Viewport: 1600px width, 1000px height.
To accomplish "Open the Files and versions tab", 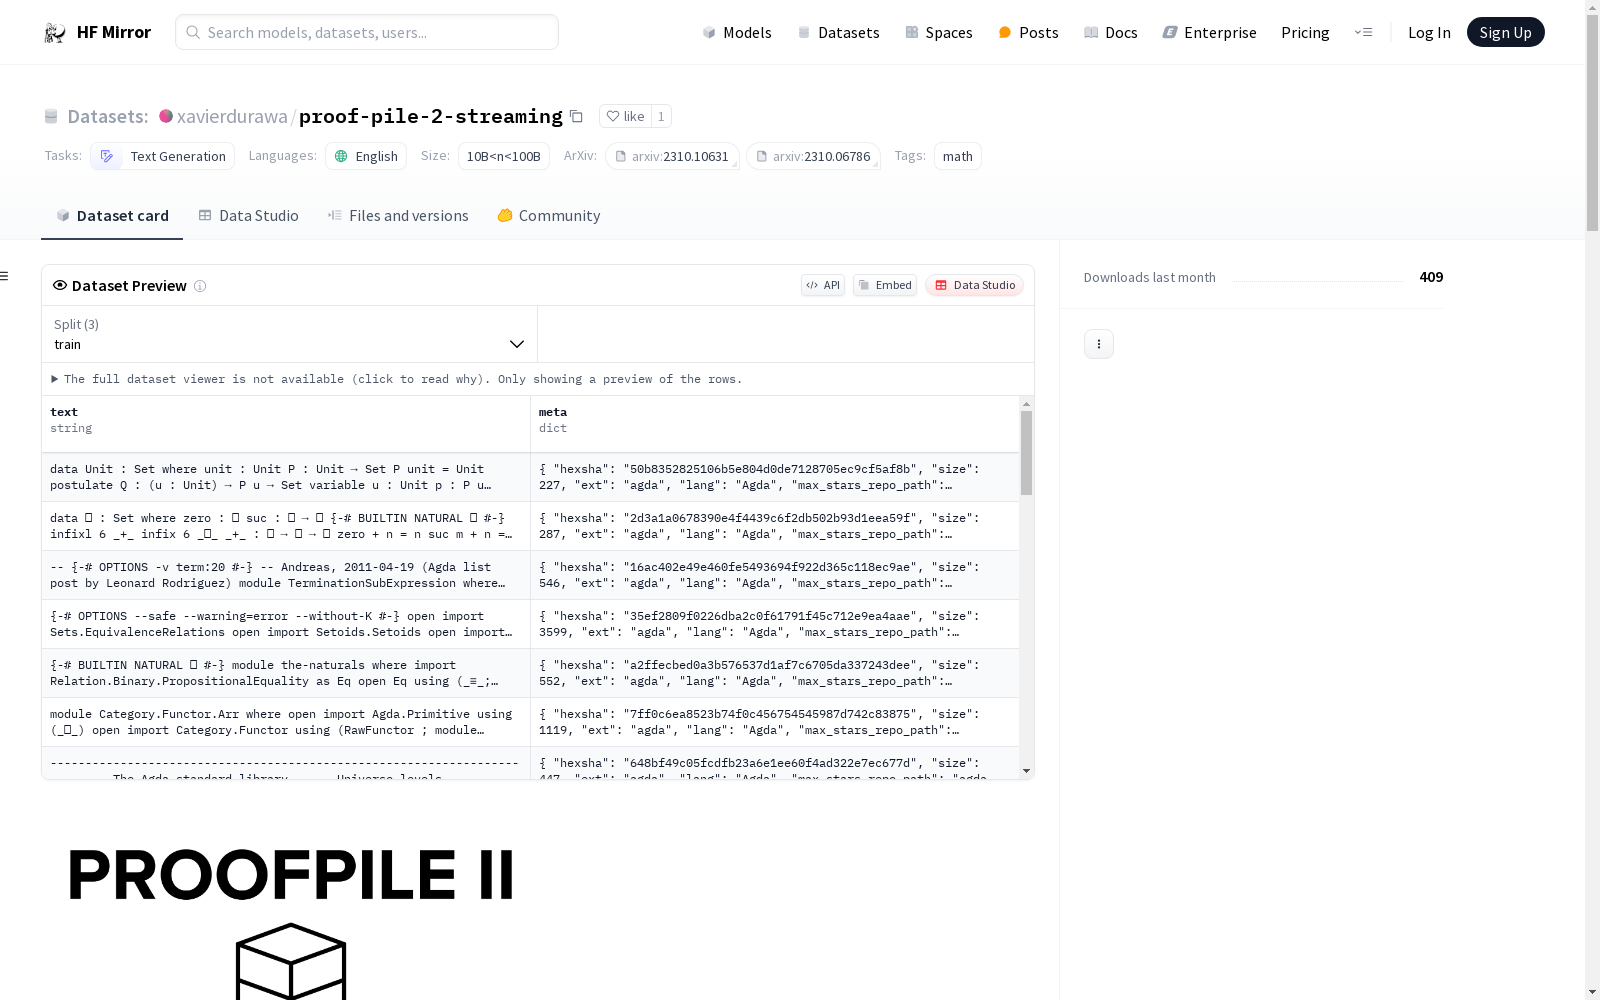I will pos(398,216).
